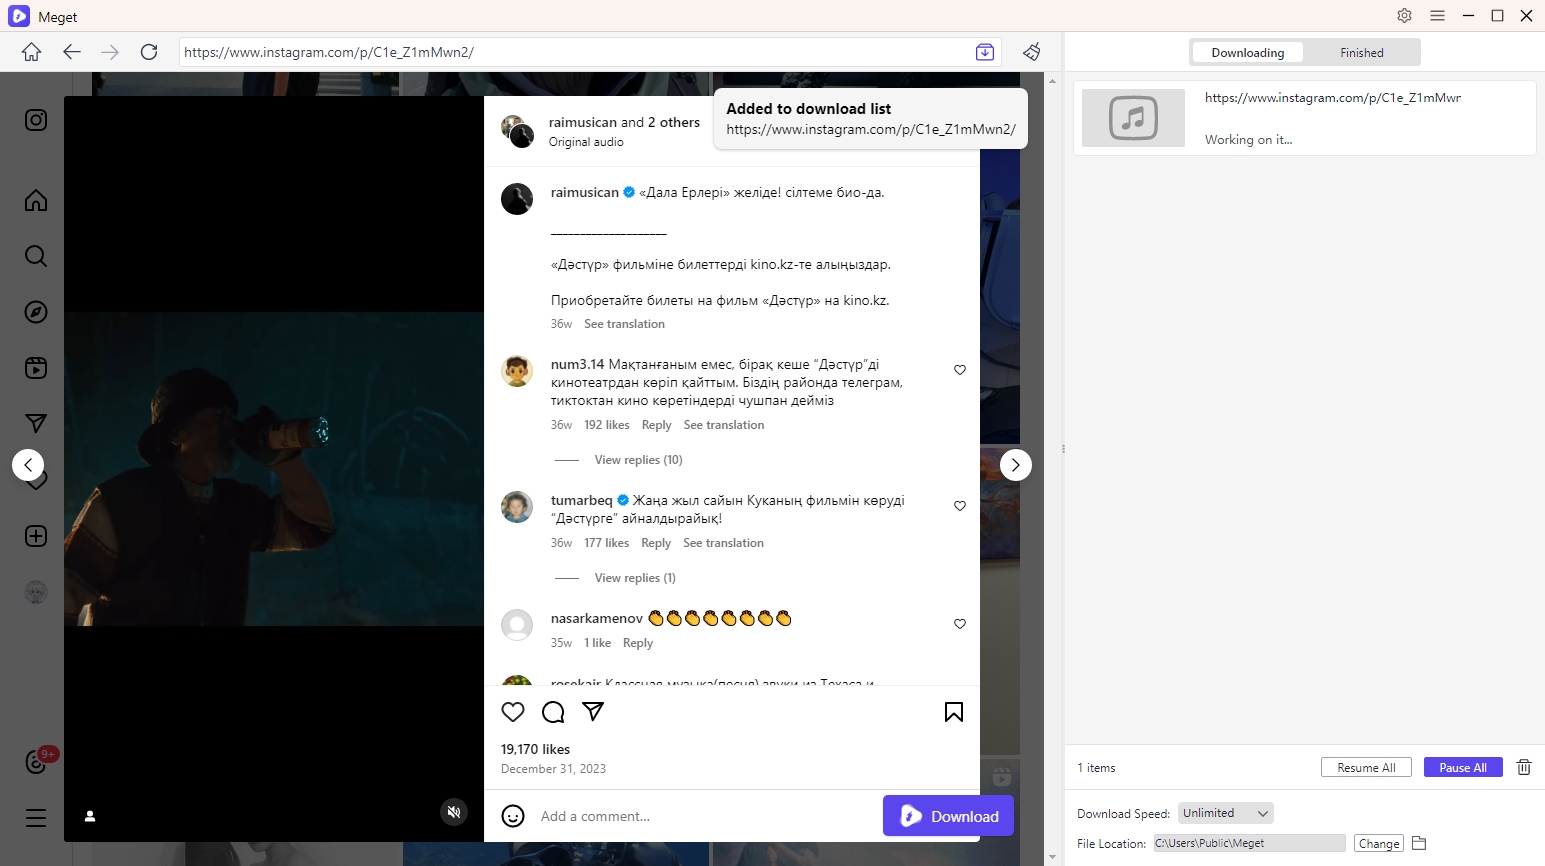Image resolution: width=1545 pixels, height=866 pixels.
Task: Navigate back in Meget browser
Action: click(x=72, y=52)
